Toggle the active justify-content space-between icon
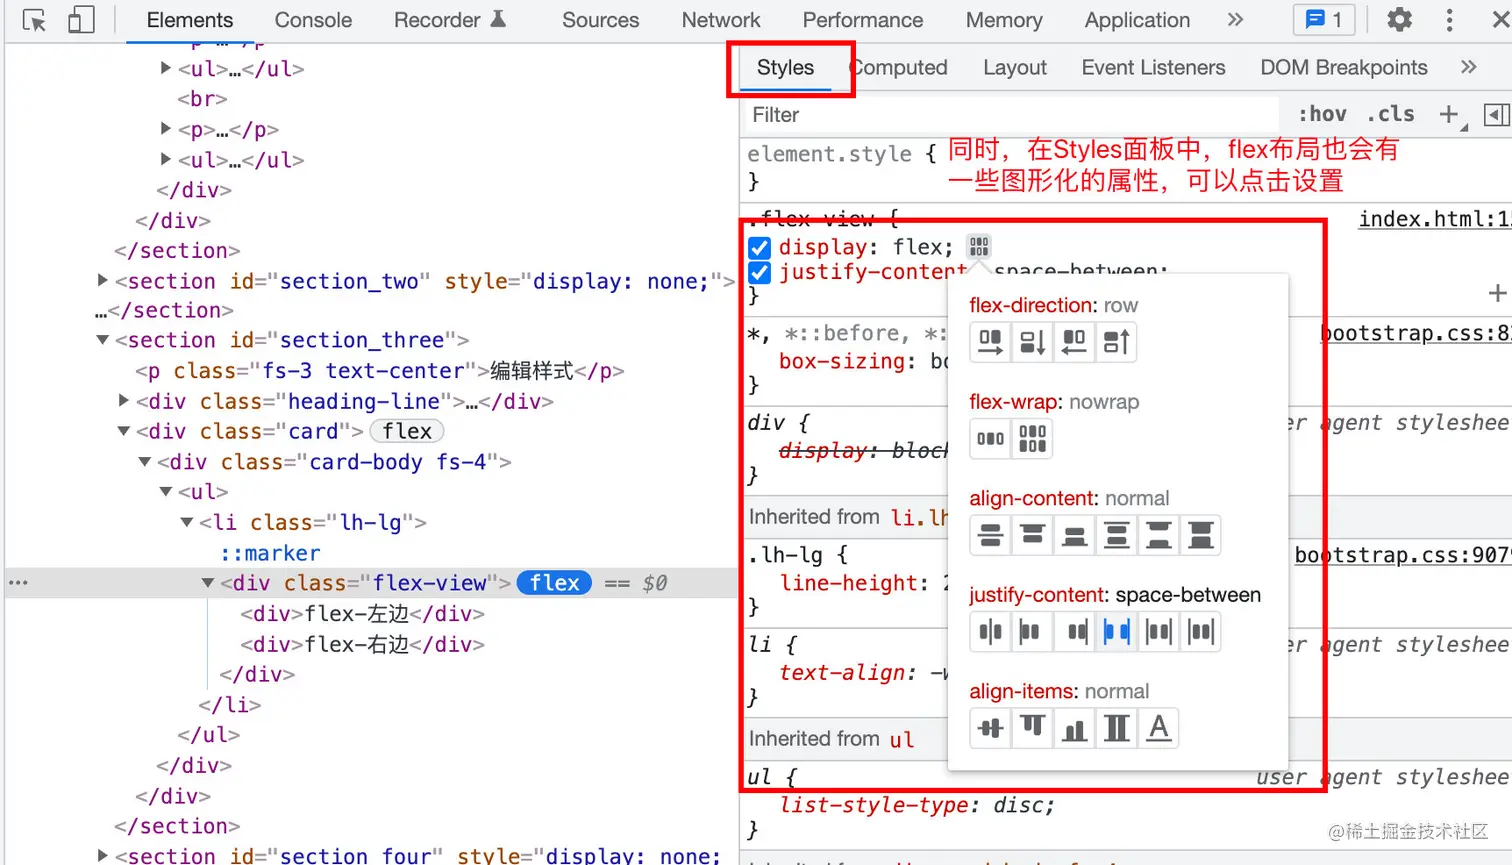1512x865 pixels. click(1116, 631)
